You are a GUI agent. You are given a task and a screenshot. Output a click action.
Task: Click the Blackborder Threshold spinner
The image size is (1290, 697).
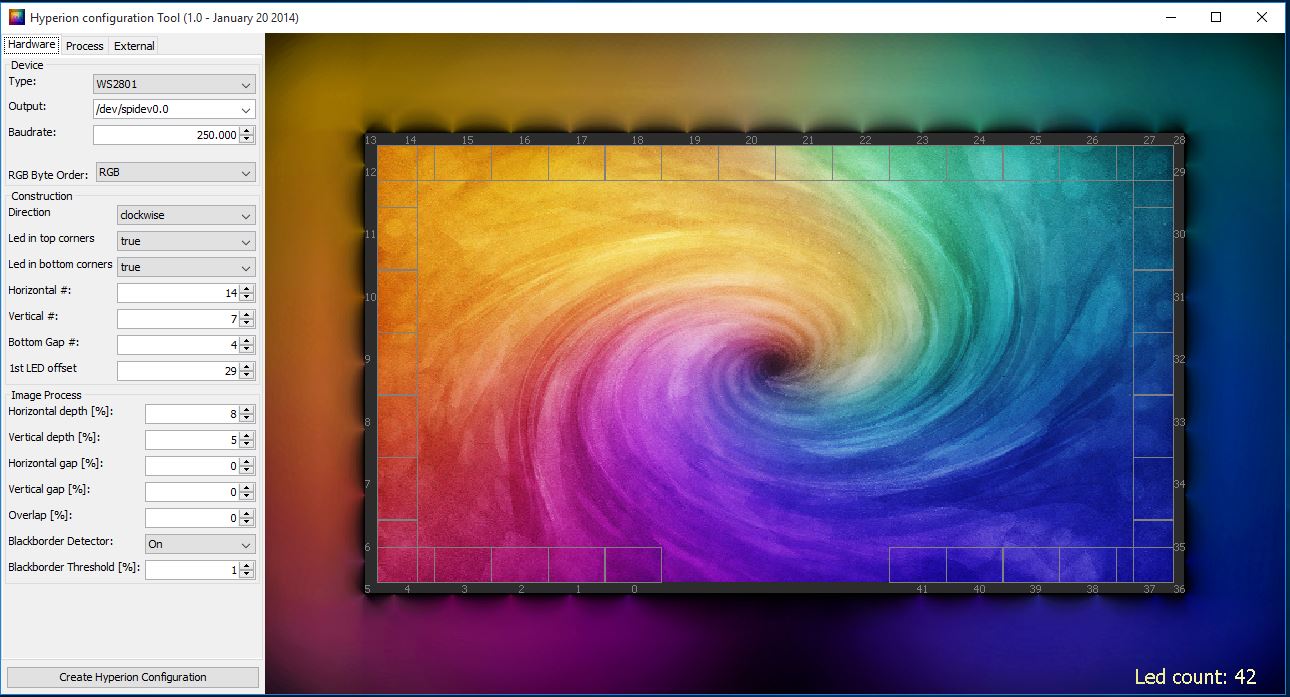[x=192, y=570]
